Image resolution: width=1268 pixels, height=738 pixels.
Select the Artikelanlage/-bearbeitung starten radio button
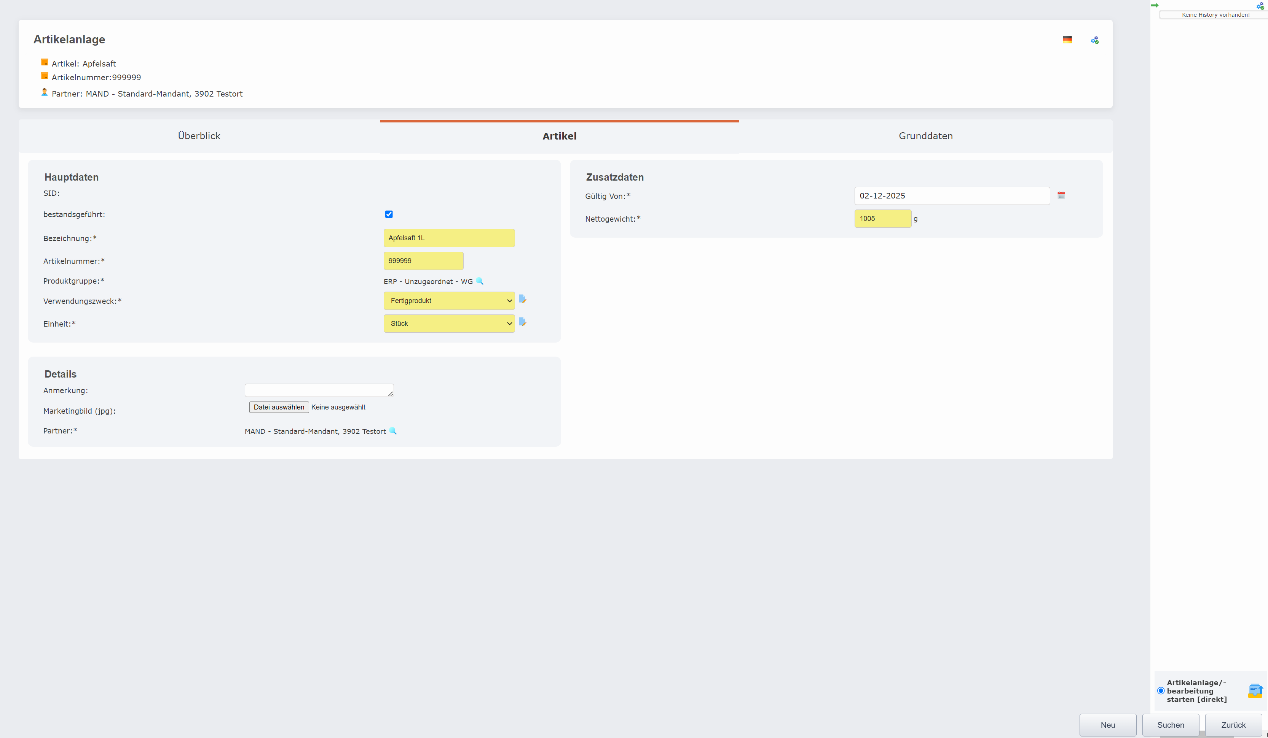[x=1160, y=691]
